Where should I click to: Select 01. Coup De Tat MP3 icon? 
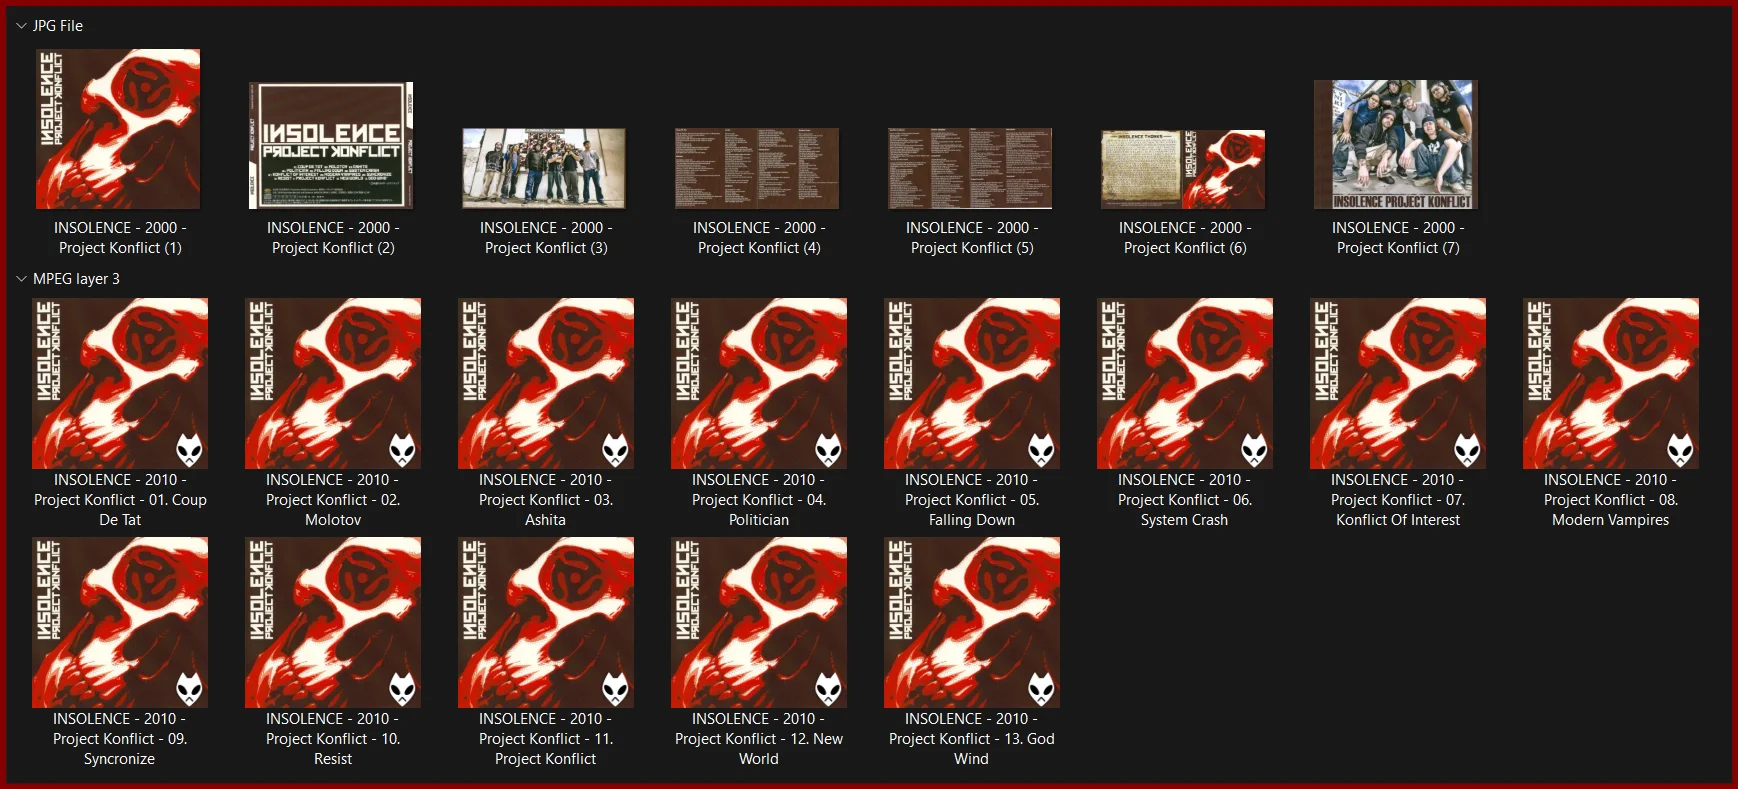[x=120, y=383]
